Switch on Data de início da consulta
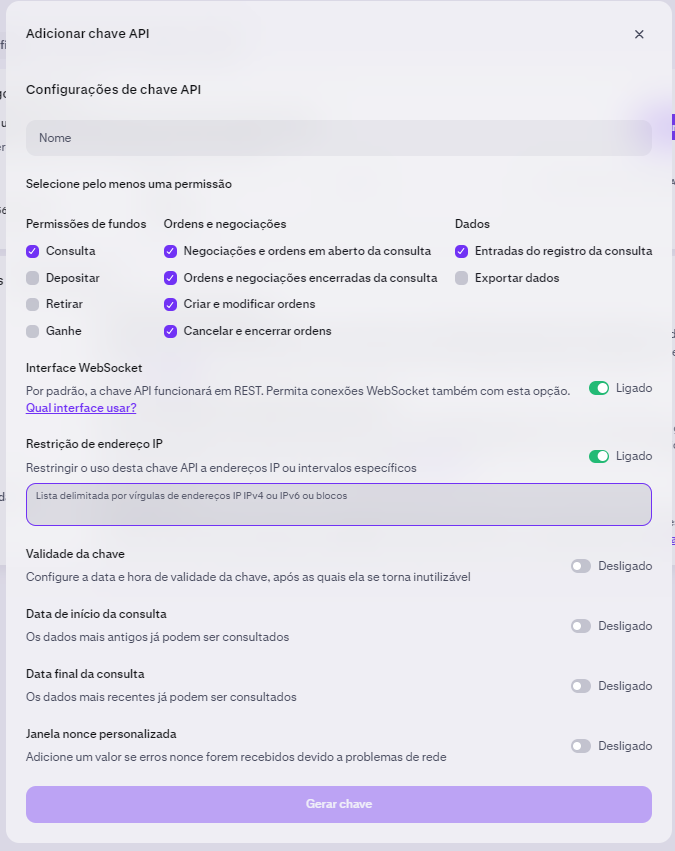675x851 pixels. click(581, 626)
